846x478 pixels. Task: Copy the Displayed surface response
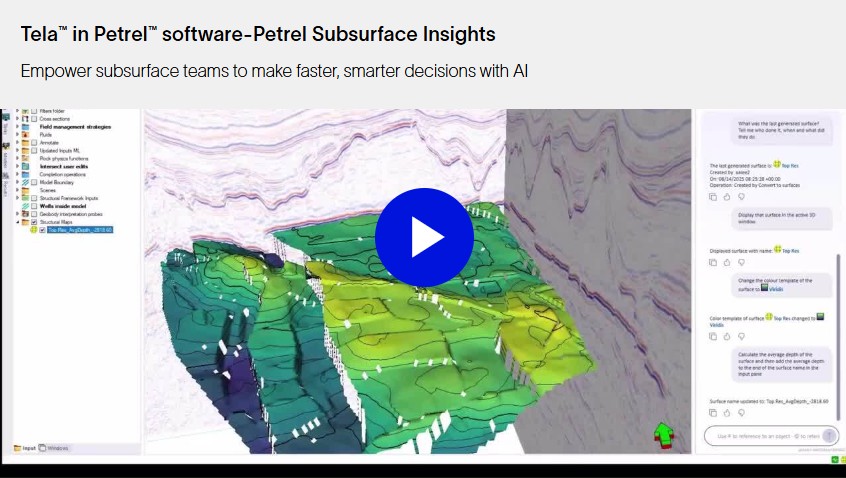tap(713, 262)
